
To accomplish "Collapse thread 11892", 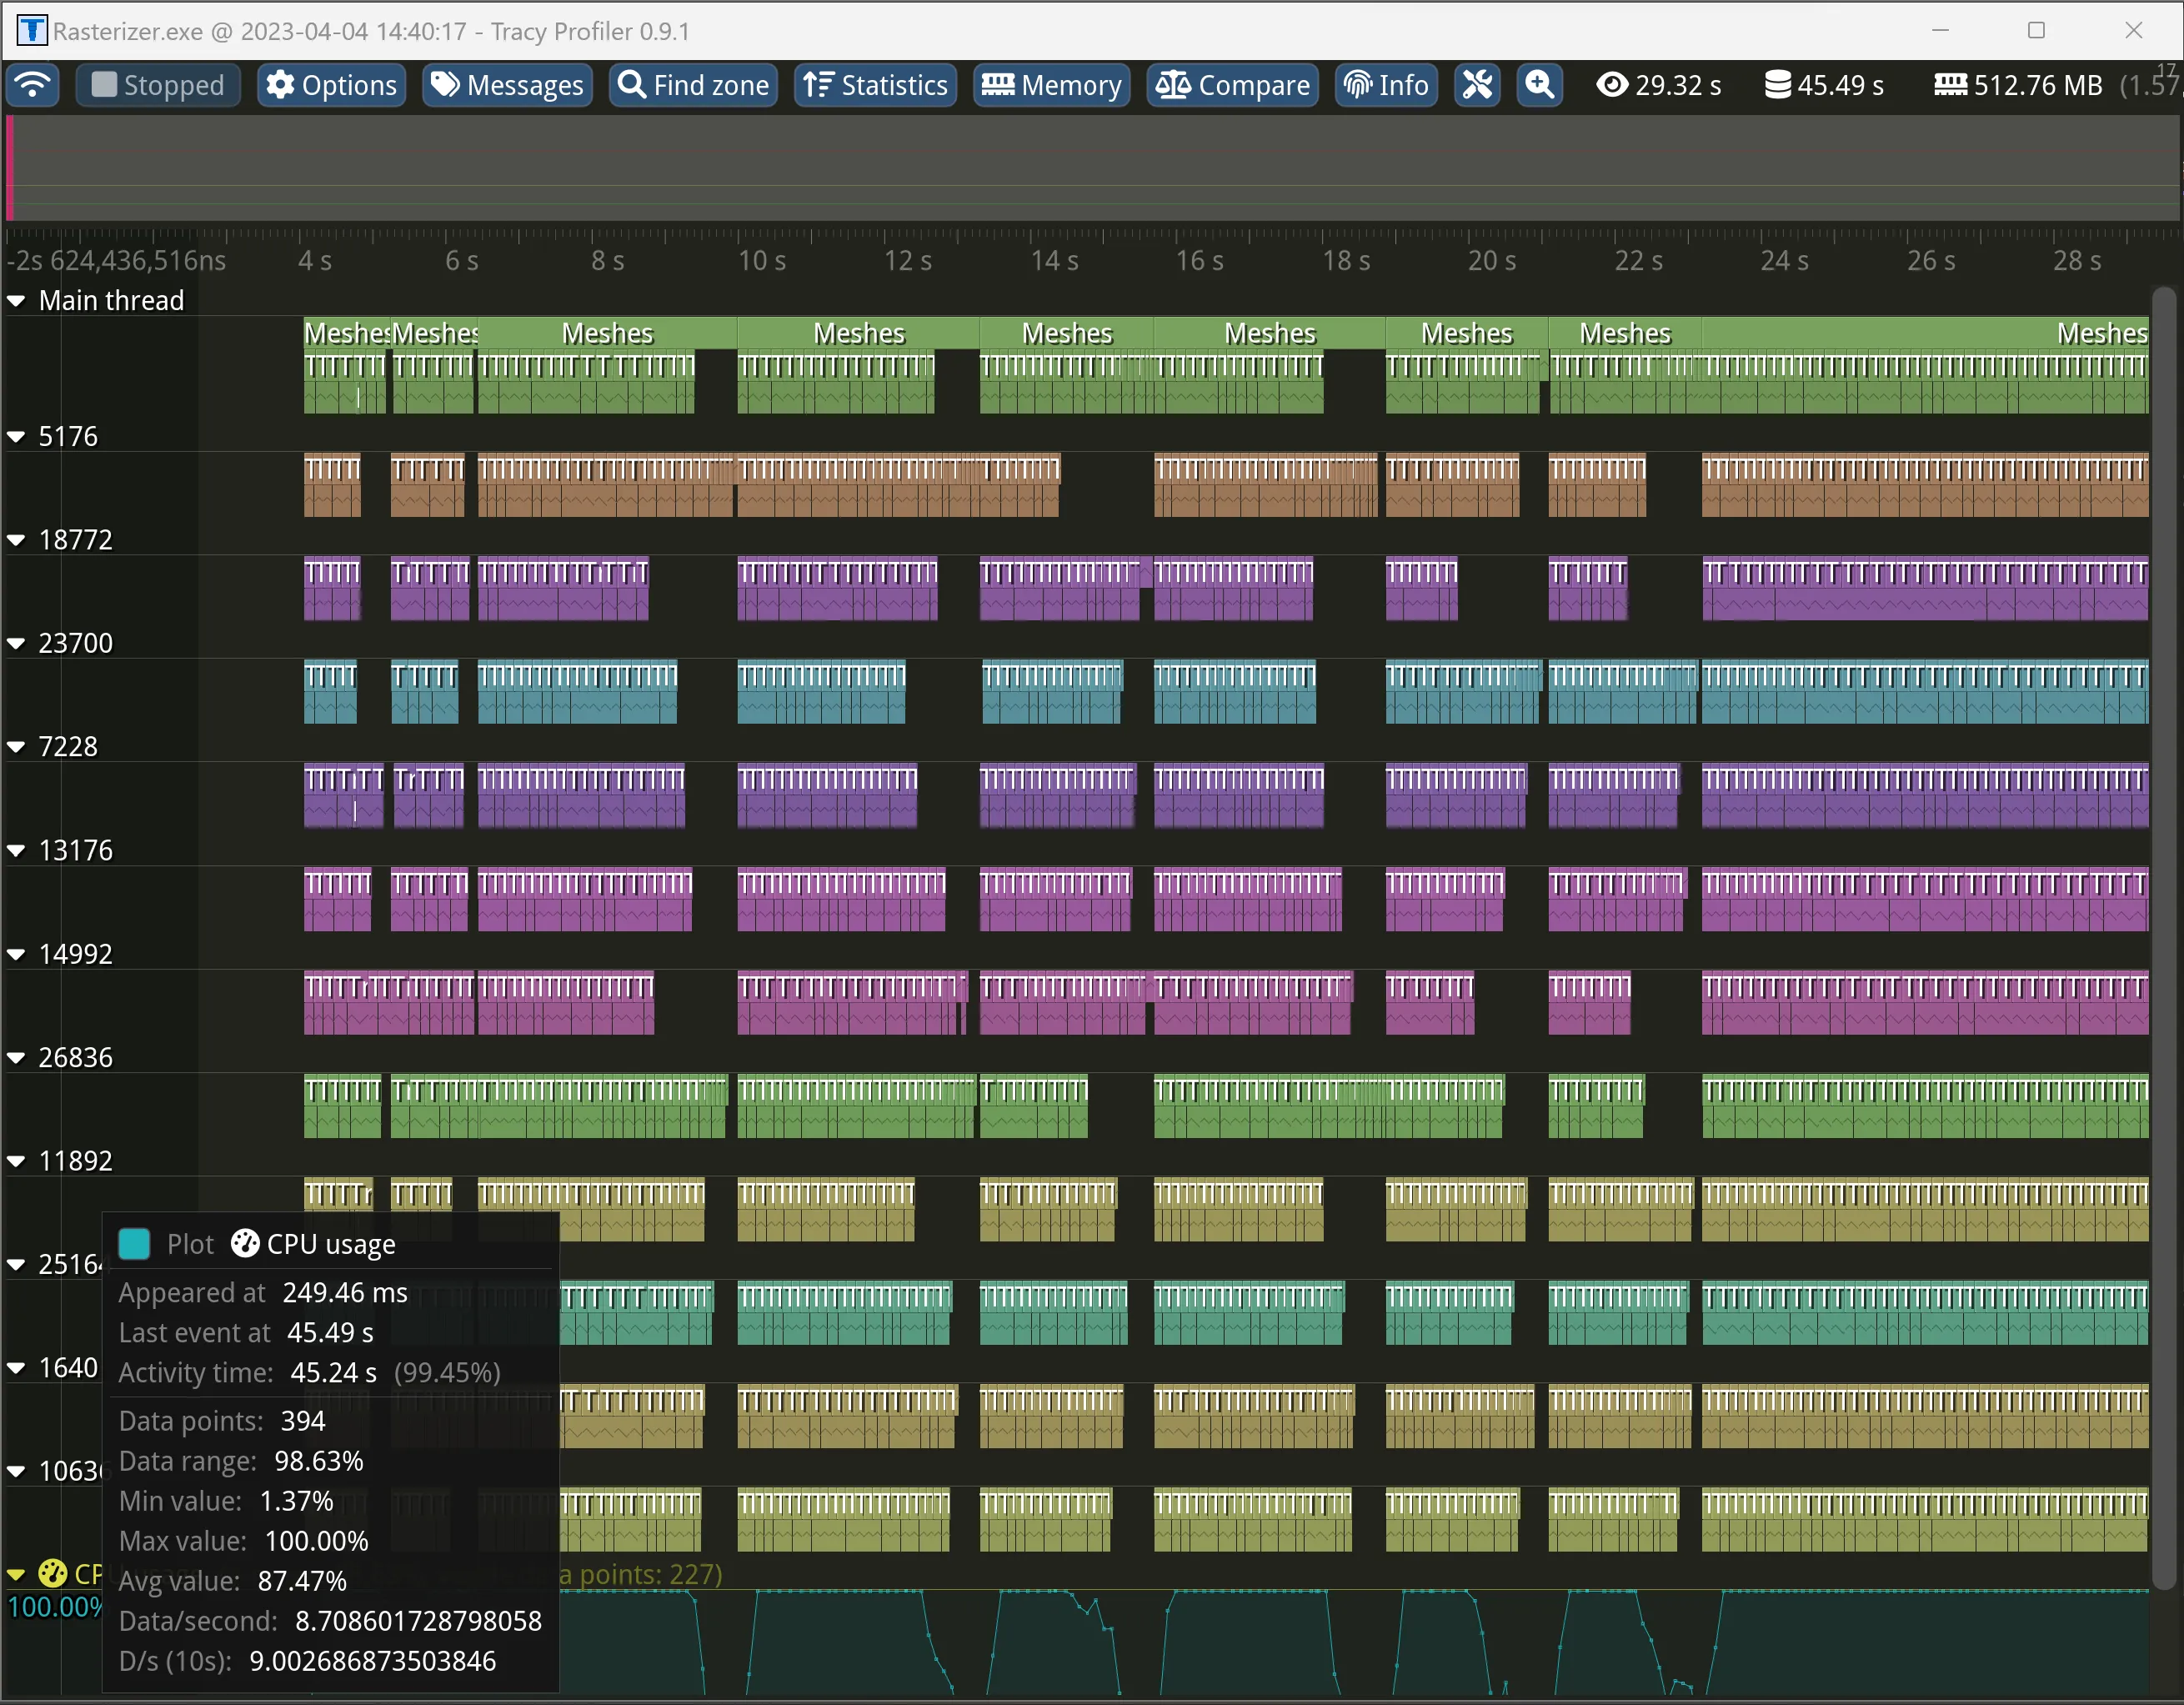I will point(16,1161).
